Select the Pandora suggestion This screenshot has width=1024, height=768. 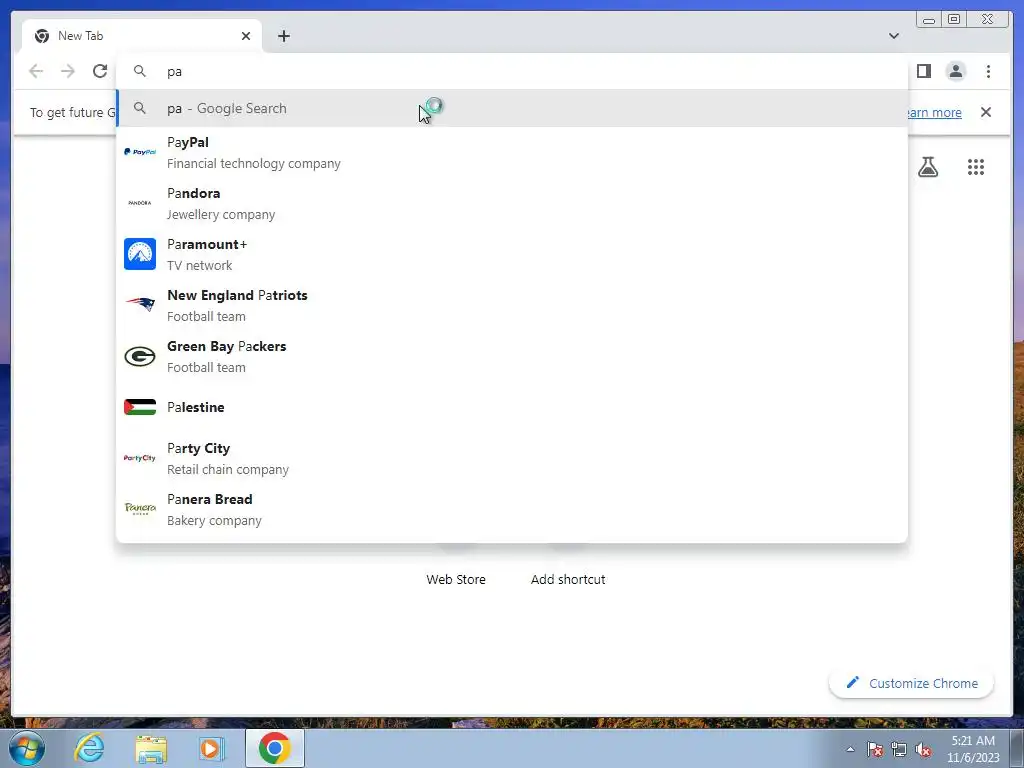pos(512,203)
